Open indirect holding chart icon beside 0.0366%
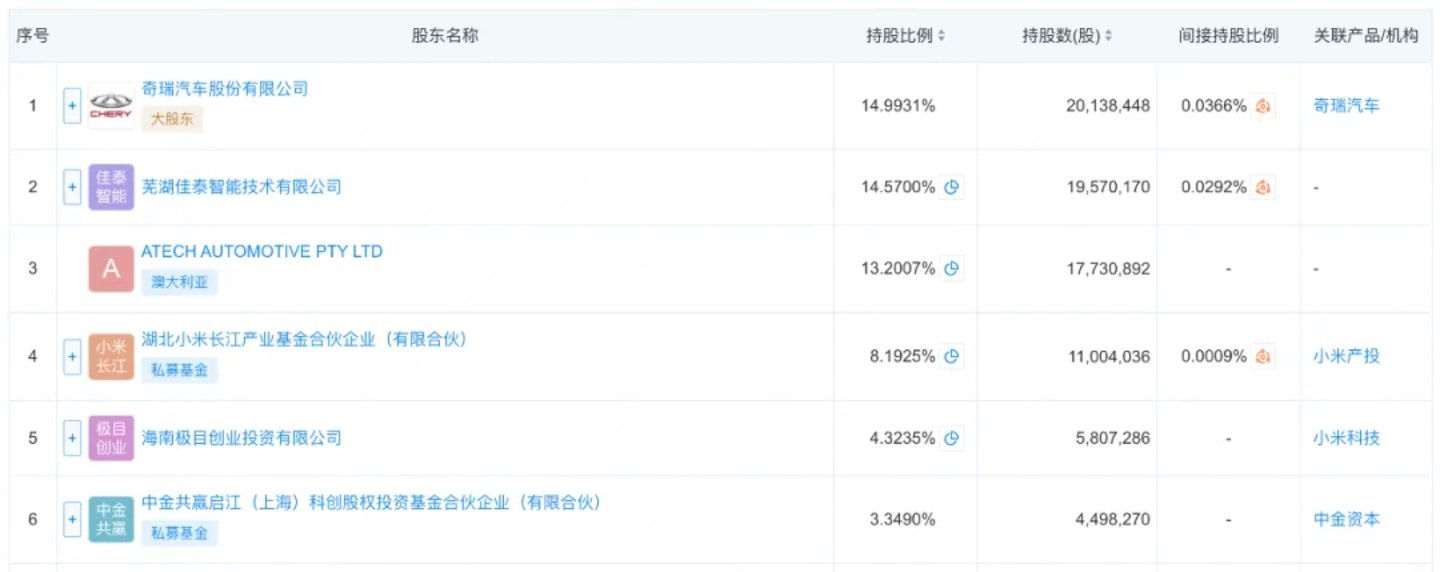 (x=1263, y=105)
